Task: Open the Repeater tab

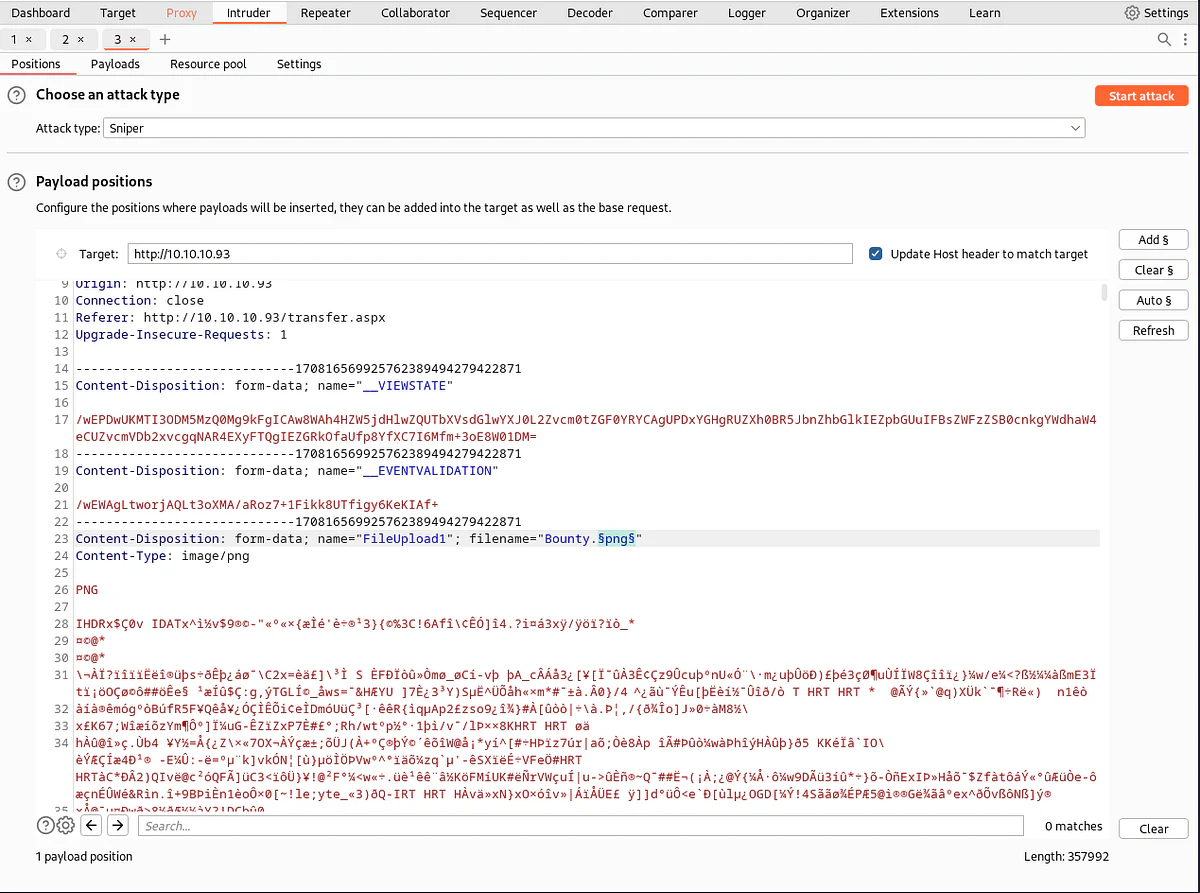Action: [325, 13]
